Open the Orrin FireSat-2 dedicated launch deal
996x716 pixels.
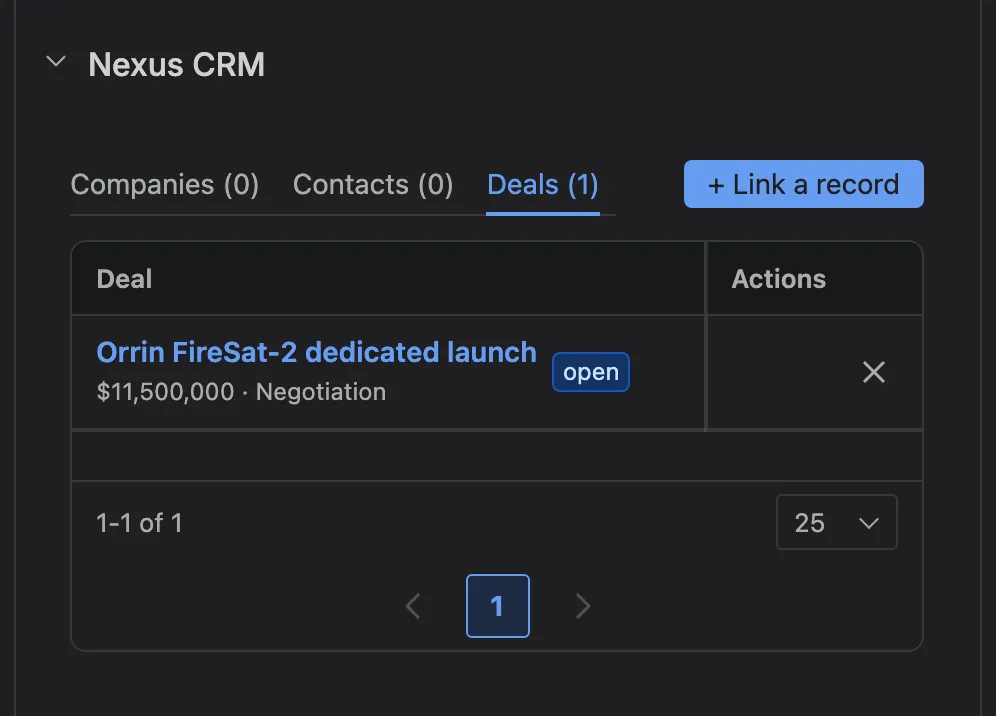tap(316, 352)
